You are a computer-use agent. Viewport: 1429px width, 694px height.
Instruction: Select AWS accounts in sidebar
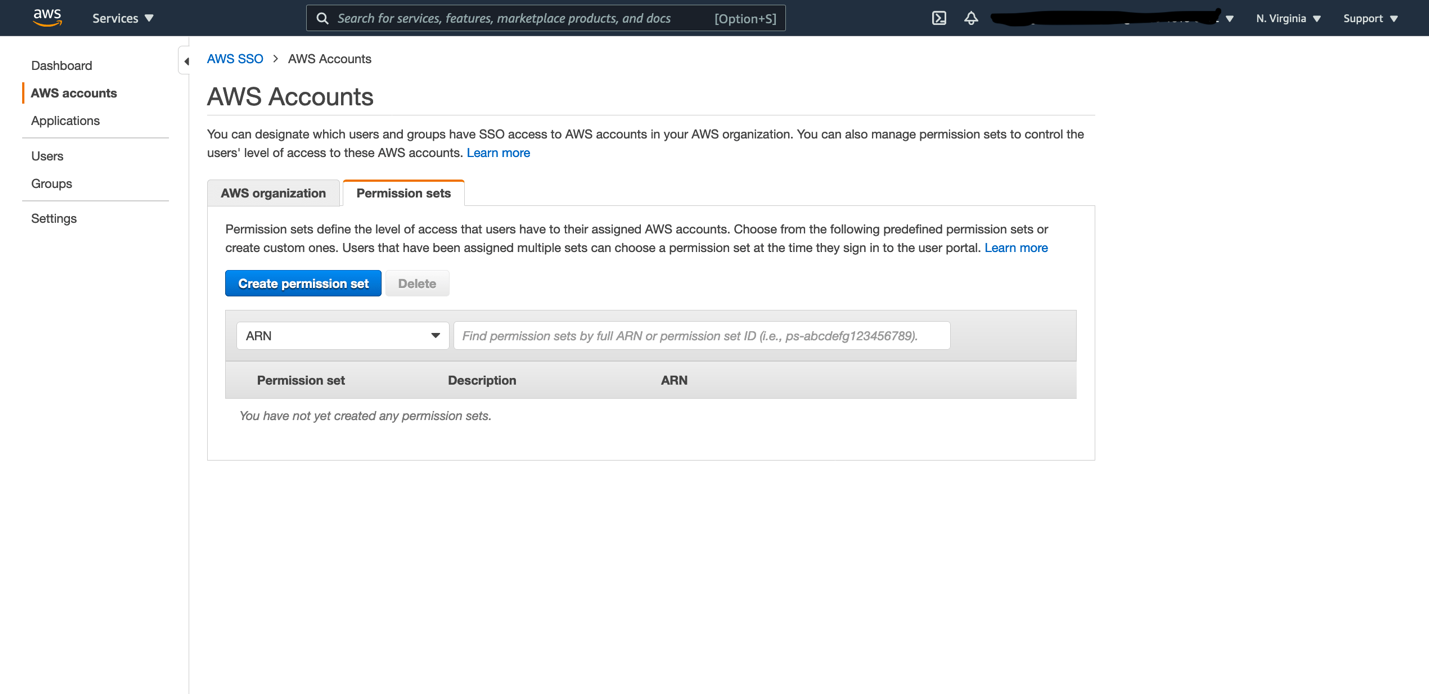[x=74, y=93]
